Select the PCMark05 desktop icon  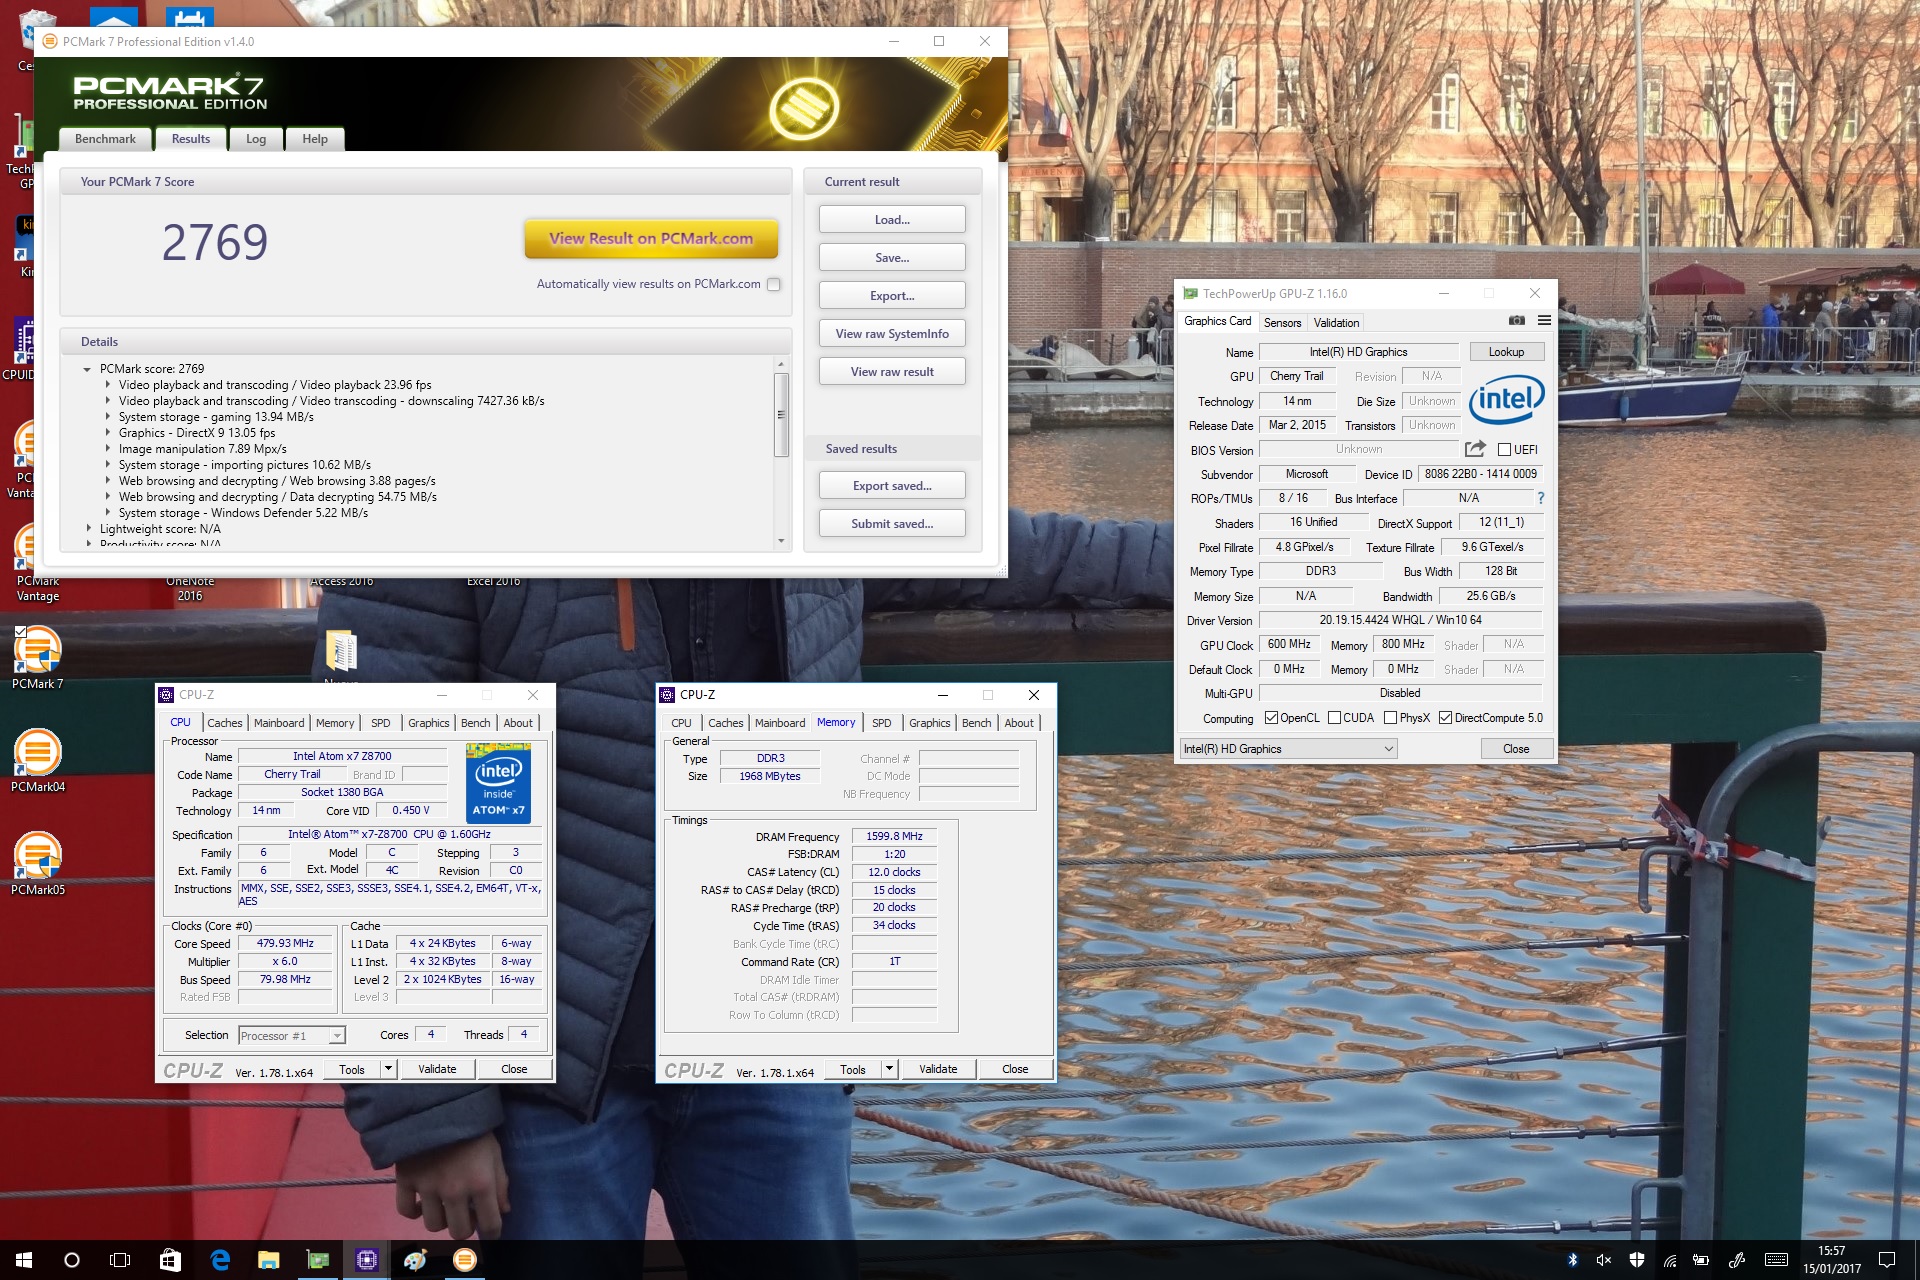(38, 863)
